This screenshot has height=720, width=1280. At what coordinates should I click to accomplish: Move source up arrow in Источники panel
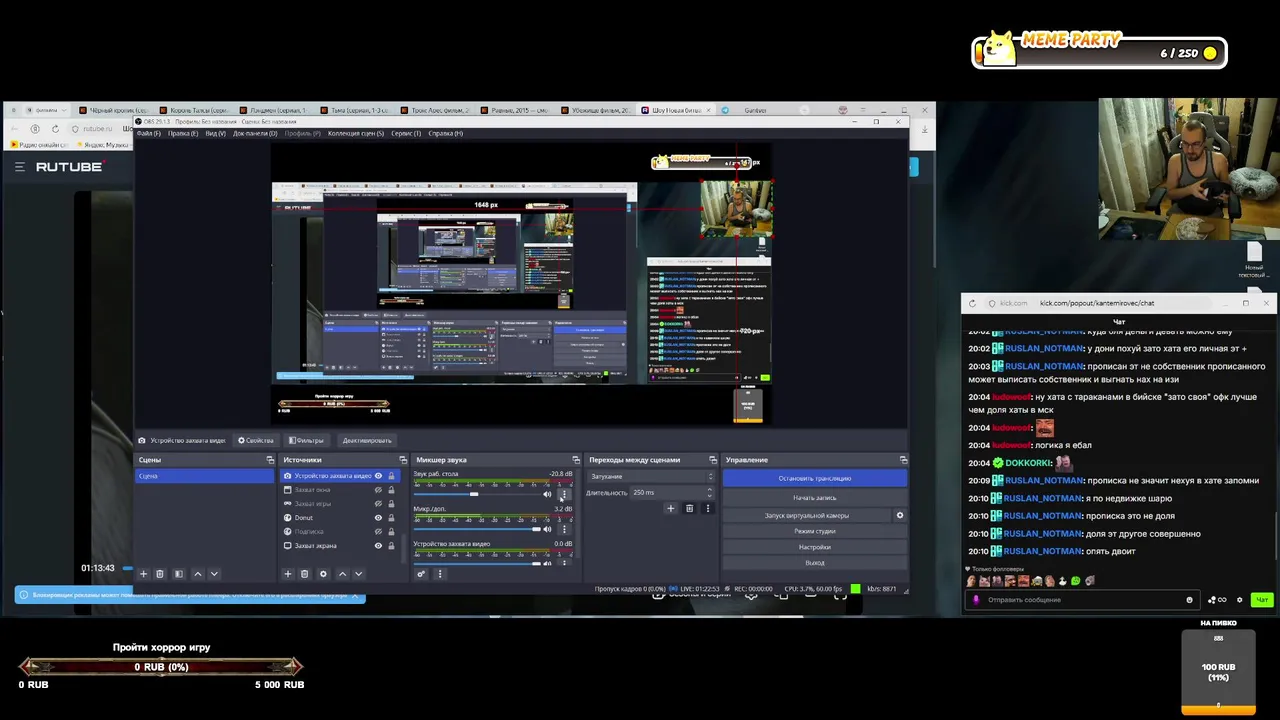pos(342,574)
